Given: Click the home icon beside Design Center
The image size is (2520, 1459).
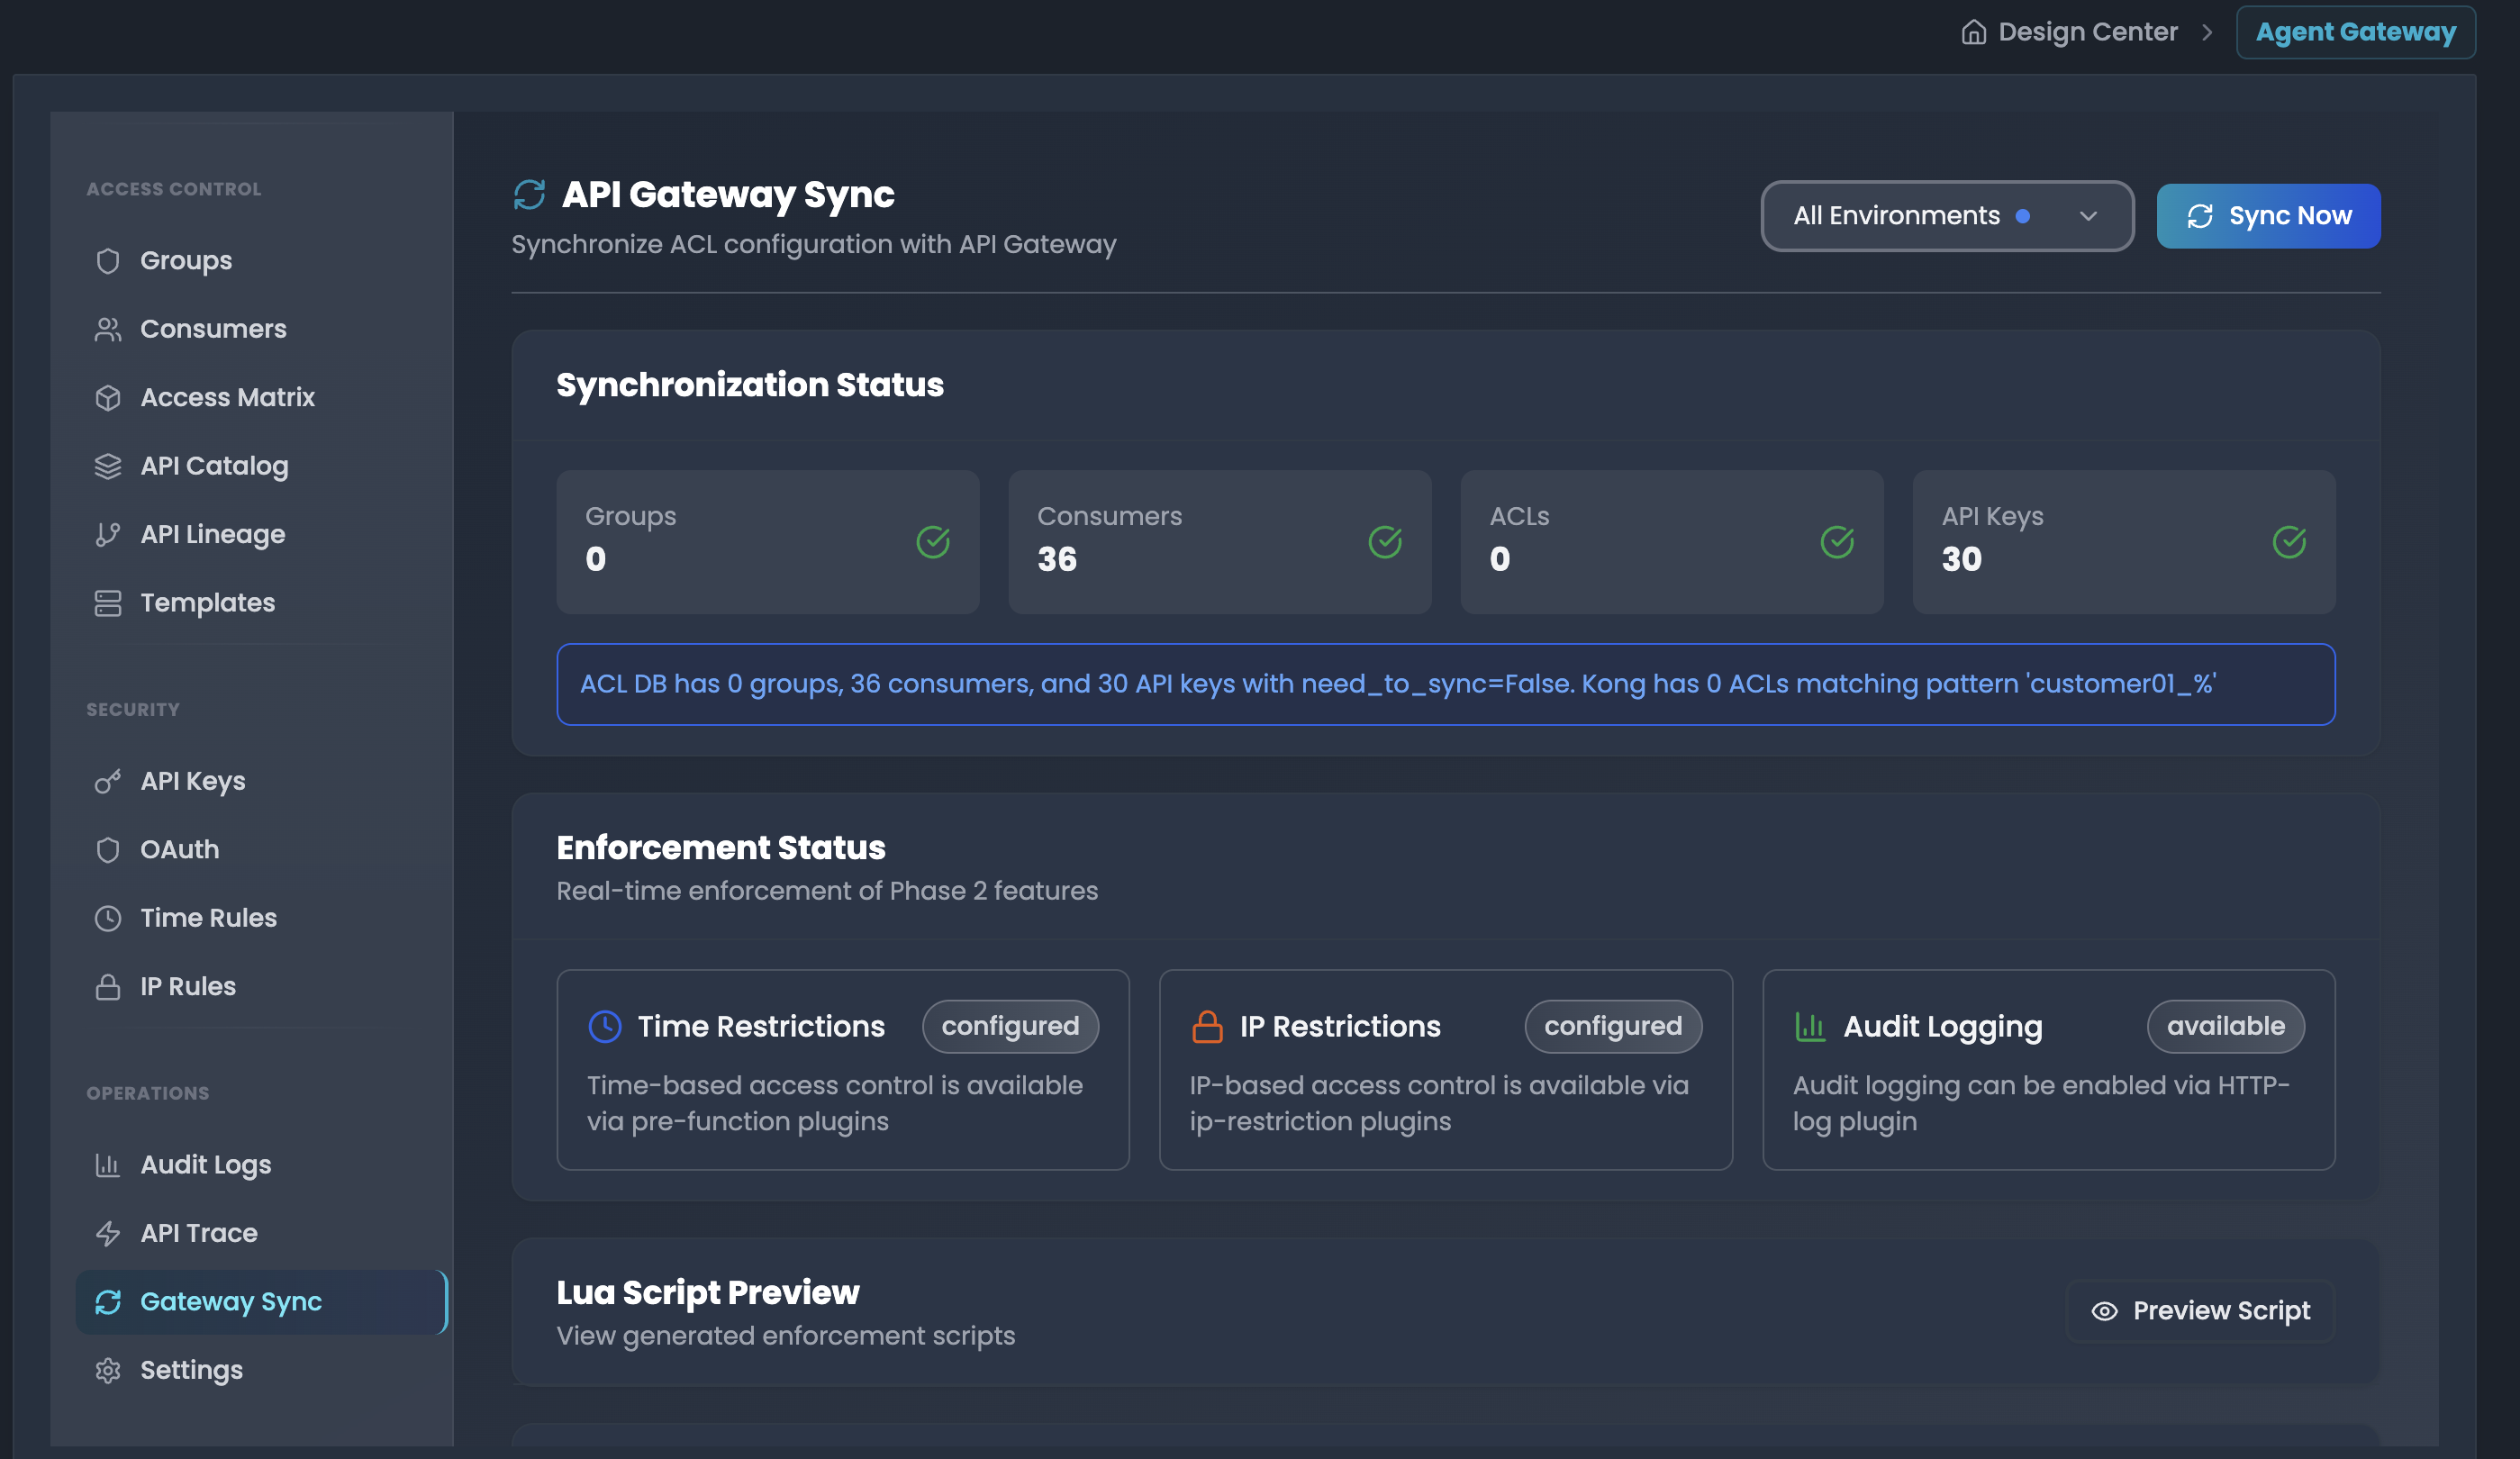Looking at the screenshot, I should point(1973,32).
